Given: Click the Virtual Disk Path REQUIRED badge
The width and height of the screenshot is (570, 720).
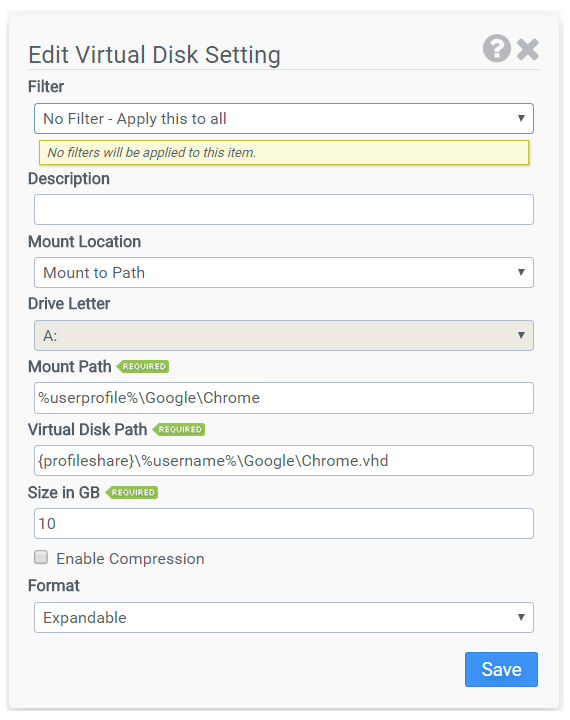Looking at the screenshot, I should [x=179, y=429].
